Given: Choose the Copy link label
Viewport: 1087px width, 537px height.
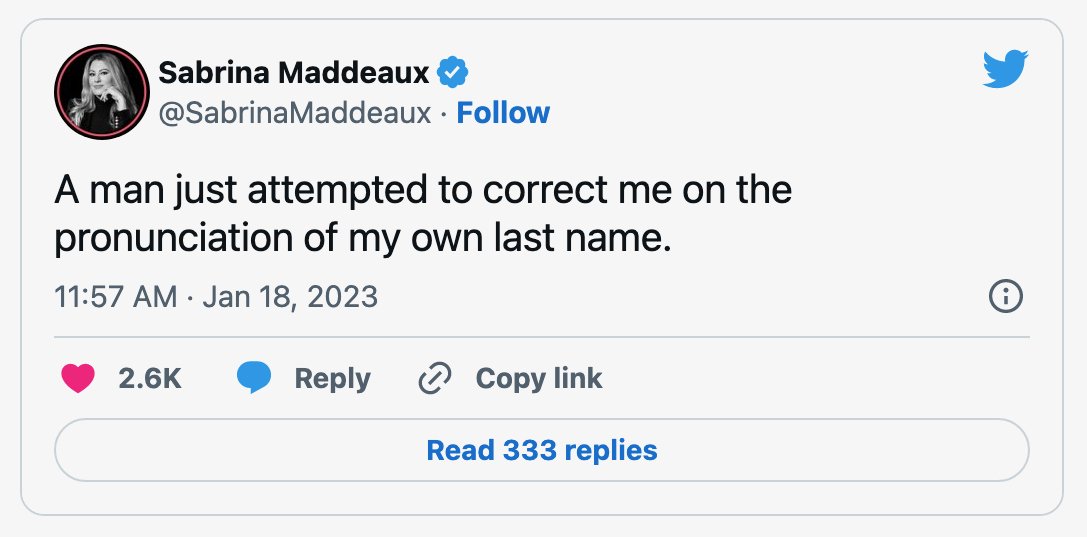Looking at the screenshot, I should pos(539,378).
